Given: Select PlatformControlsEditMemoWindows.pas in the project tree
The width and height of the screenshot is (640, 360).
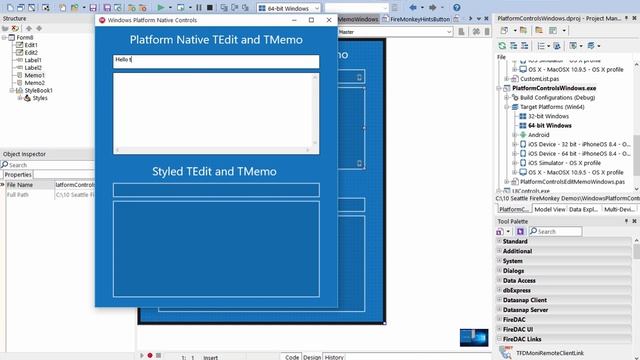Looking at the screenshot, I should [x=572, y=182].
